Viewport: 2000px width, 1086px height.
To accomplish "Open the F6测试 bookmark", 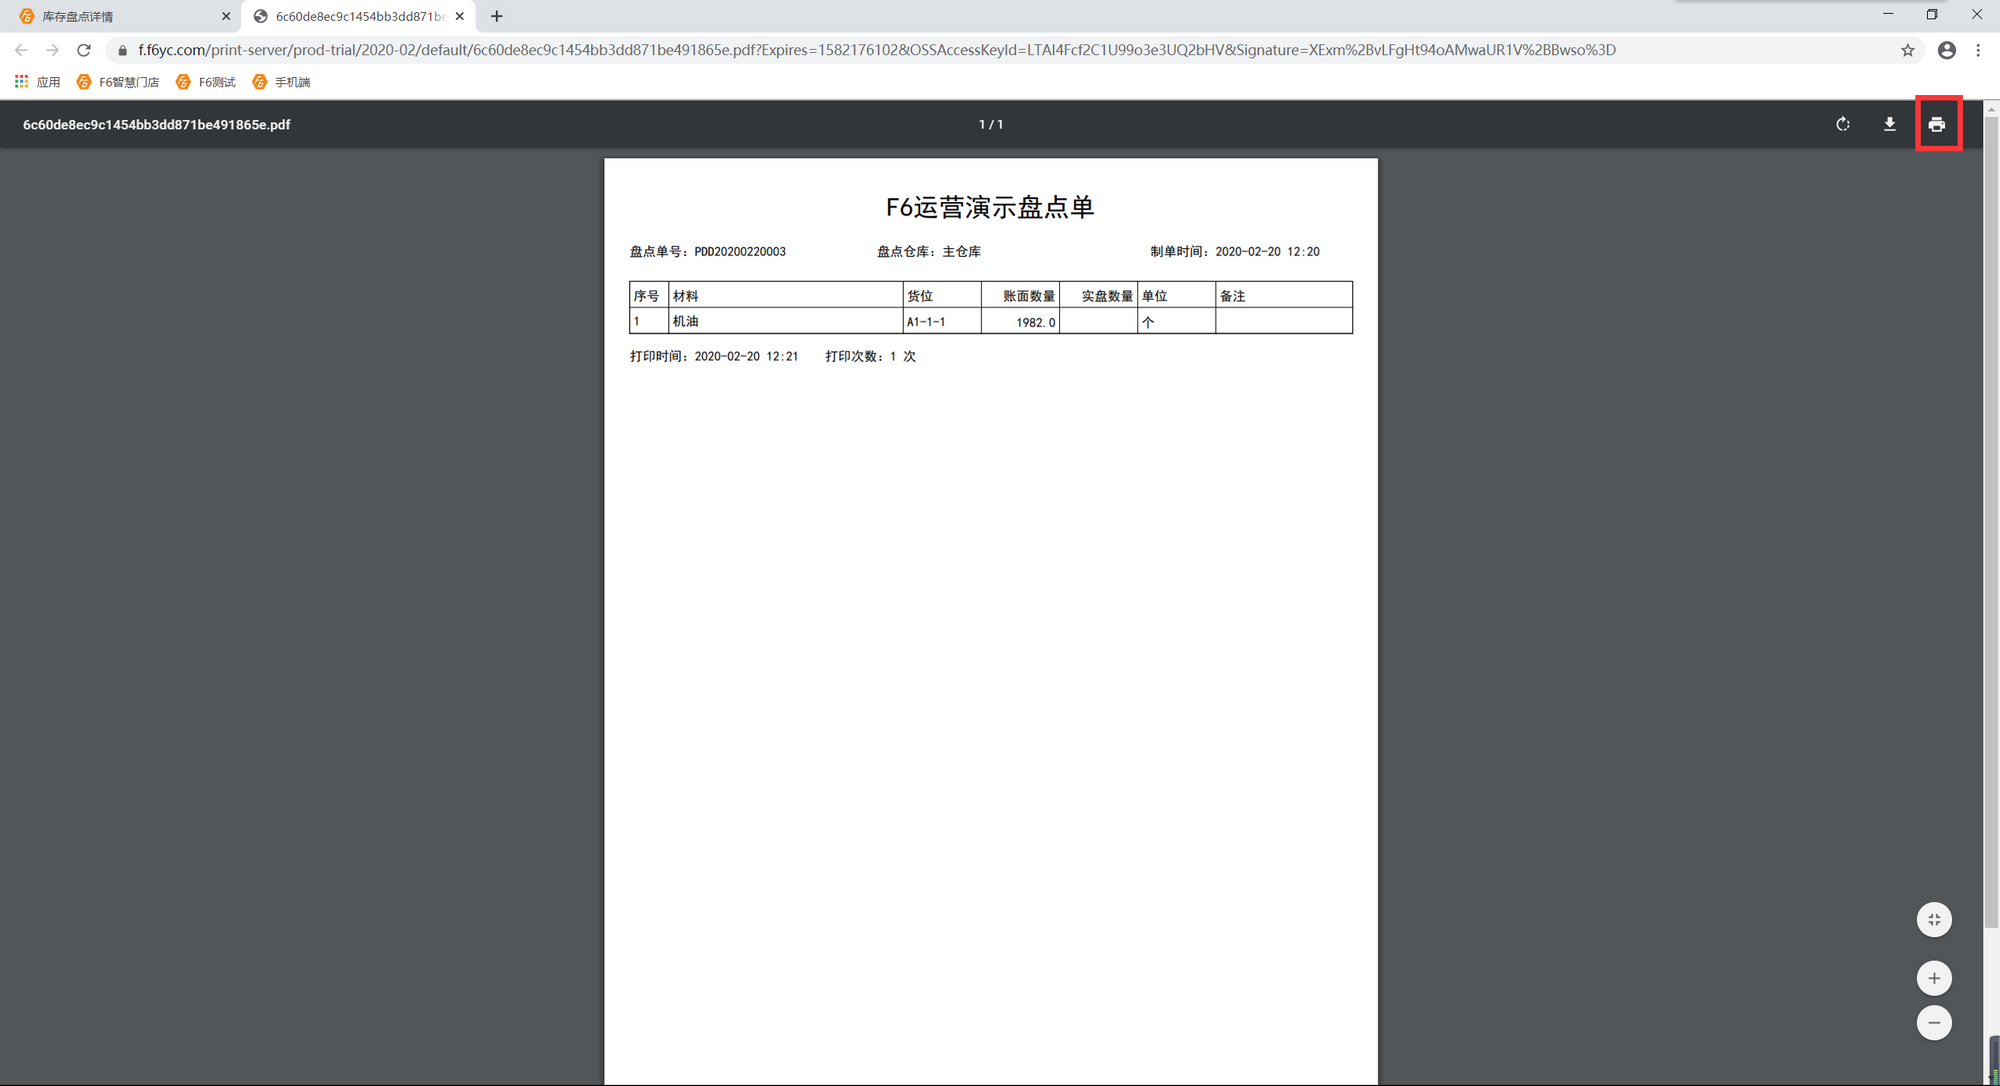I will coord(206,82).
